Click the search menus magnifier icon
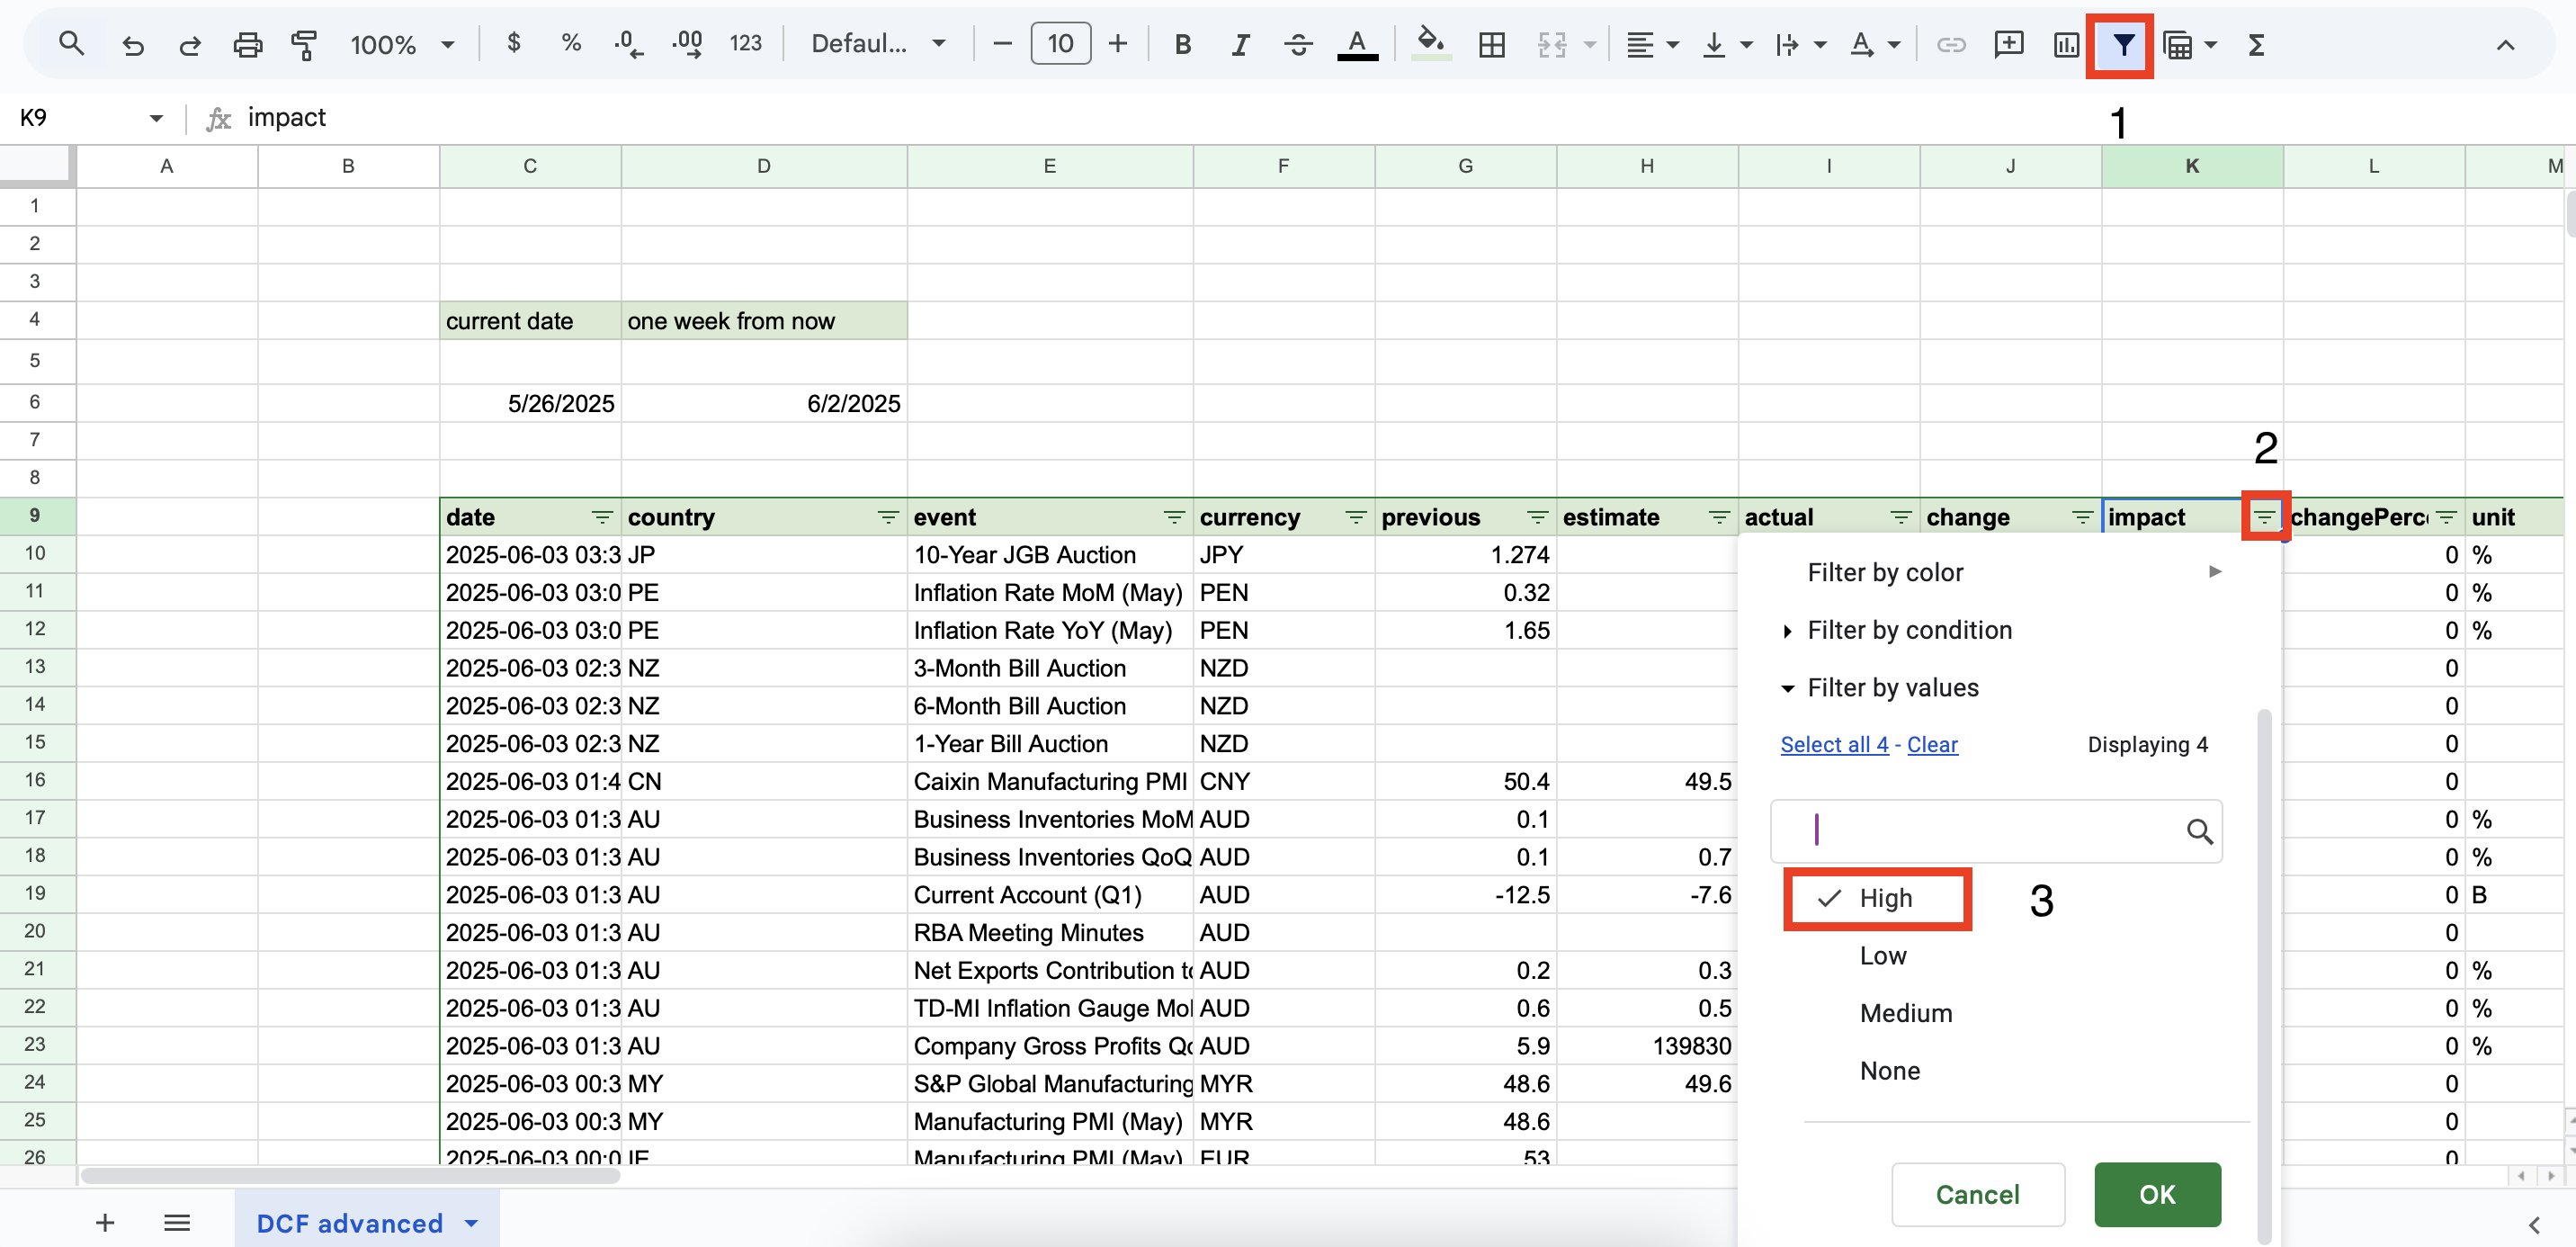The height and width of the screenshot is (1247, 2576). click(x=71, y=44)
